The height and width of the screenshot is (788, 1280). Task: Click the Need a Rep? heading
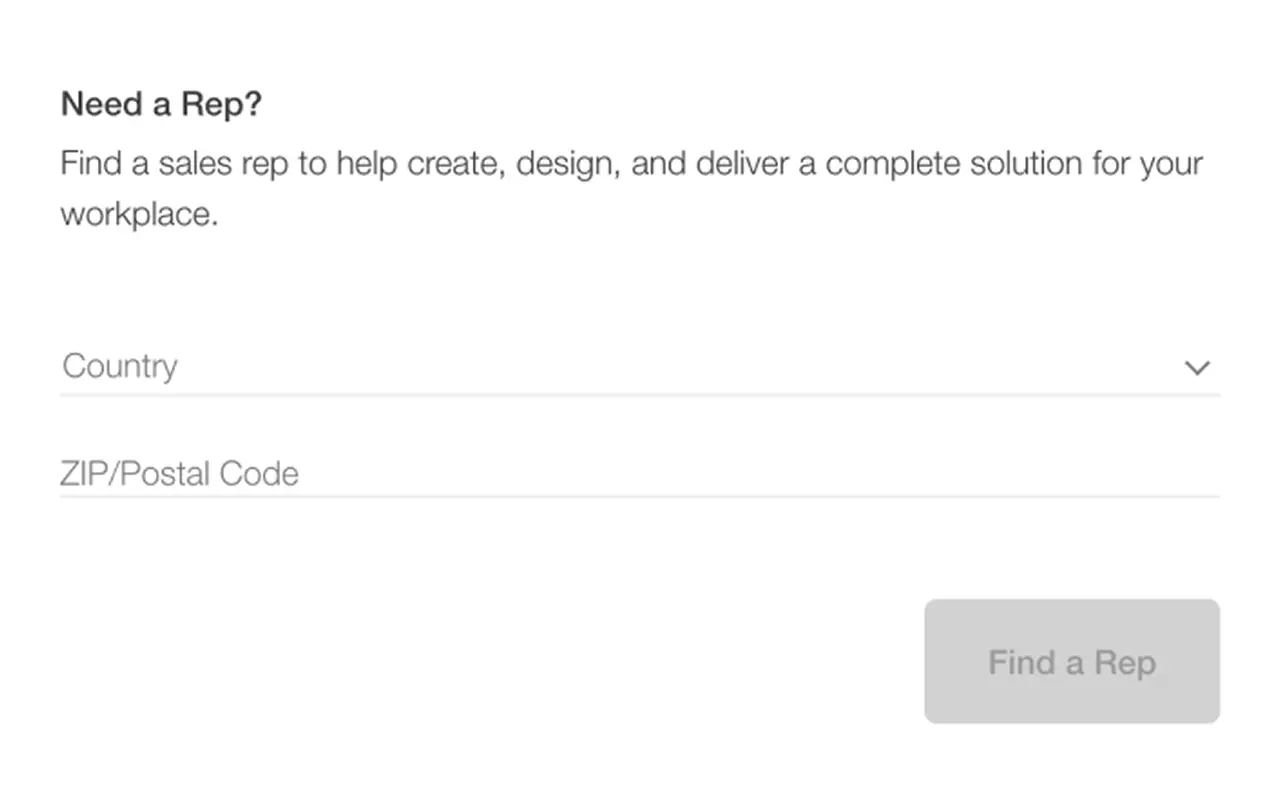click(x=161, y=104)
